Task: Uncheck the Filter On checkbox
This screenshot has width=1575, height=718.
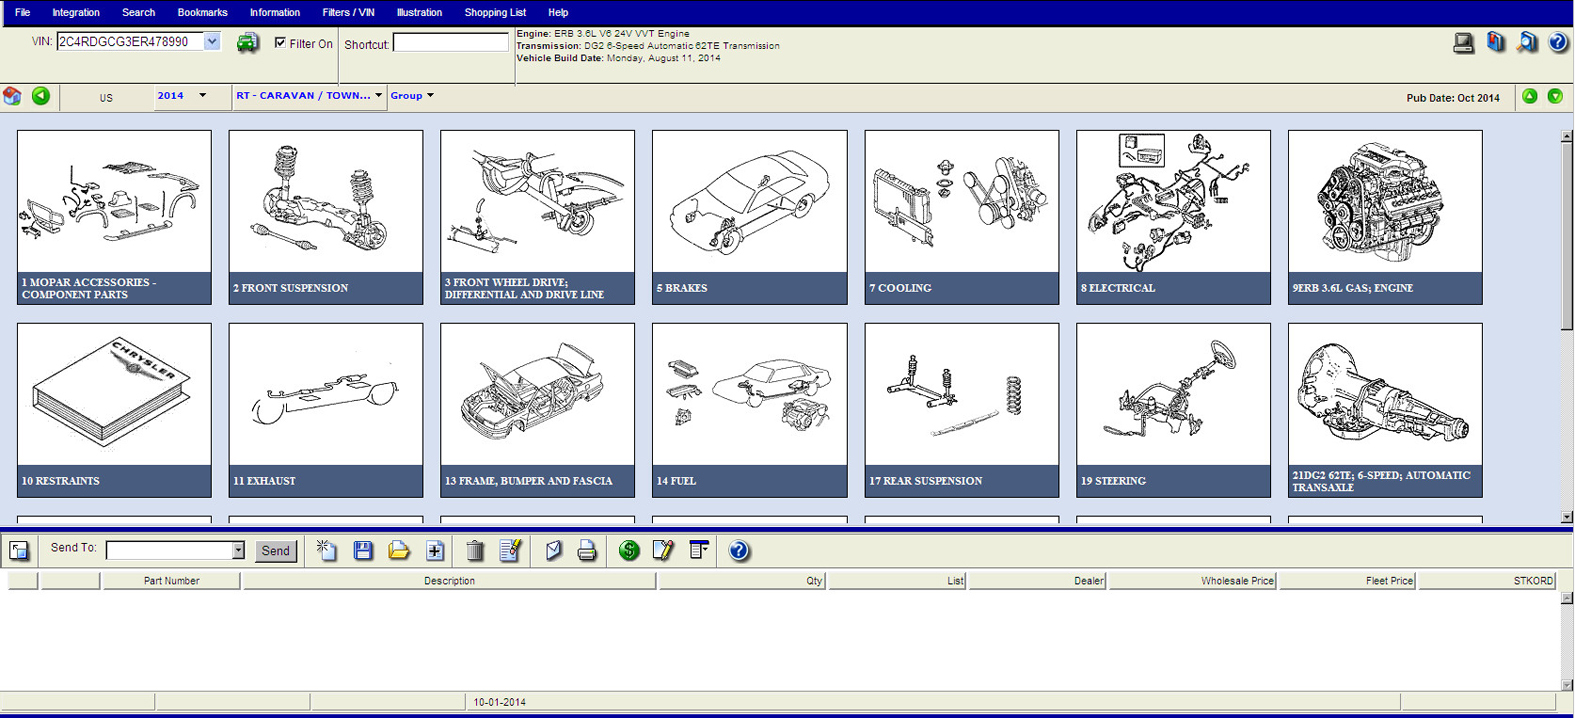Action: [280, 43]
